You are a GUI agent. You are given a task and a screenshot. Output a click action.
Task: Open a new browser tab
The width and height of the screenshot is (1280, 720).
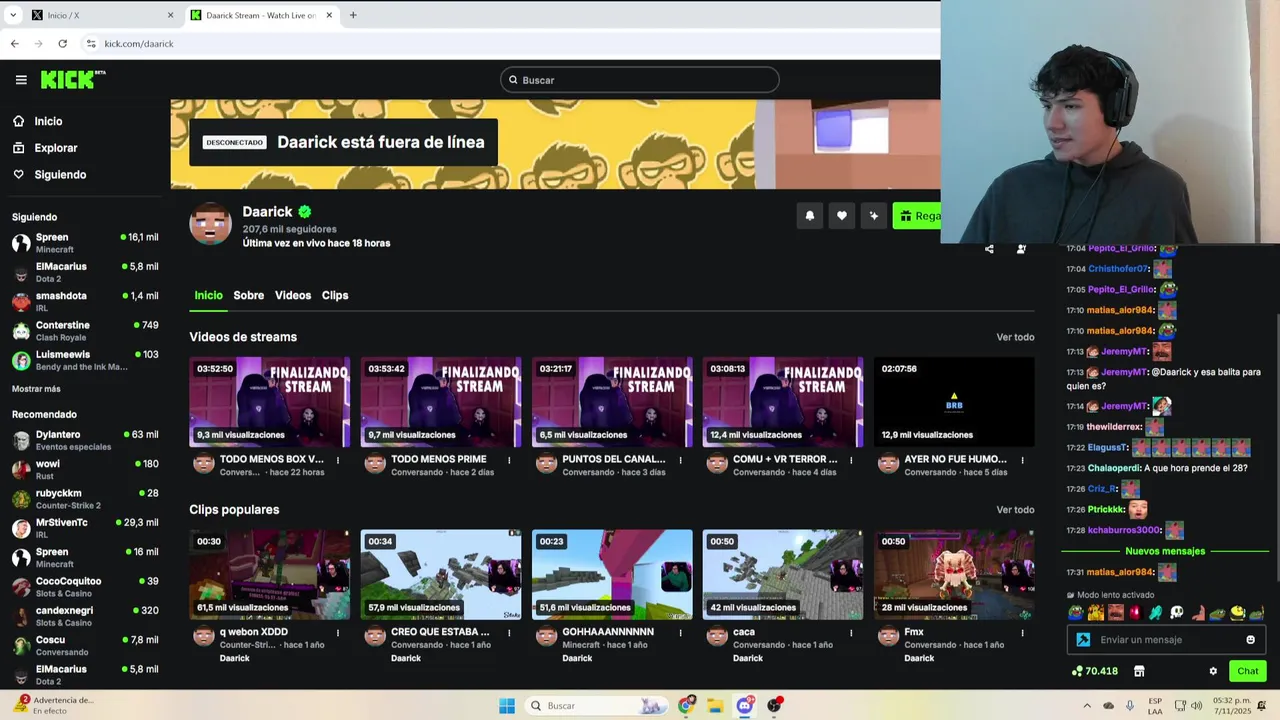coord(353,15)
